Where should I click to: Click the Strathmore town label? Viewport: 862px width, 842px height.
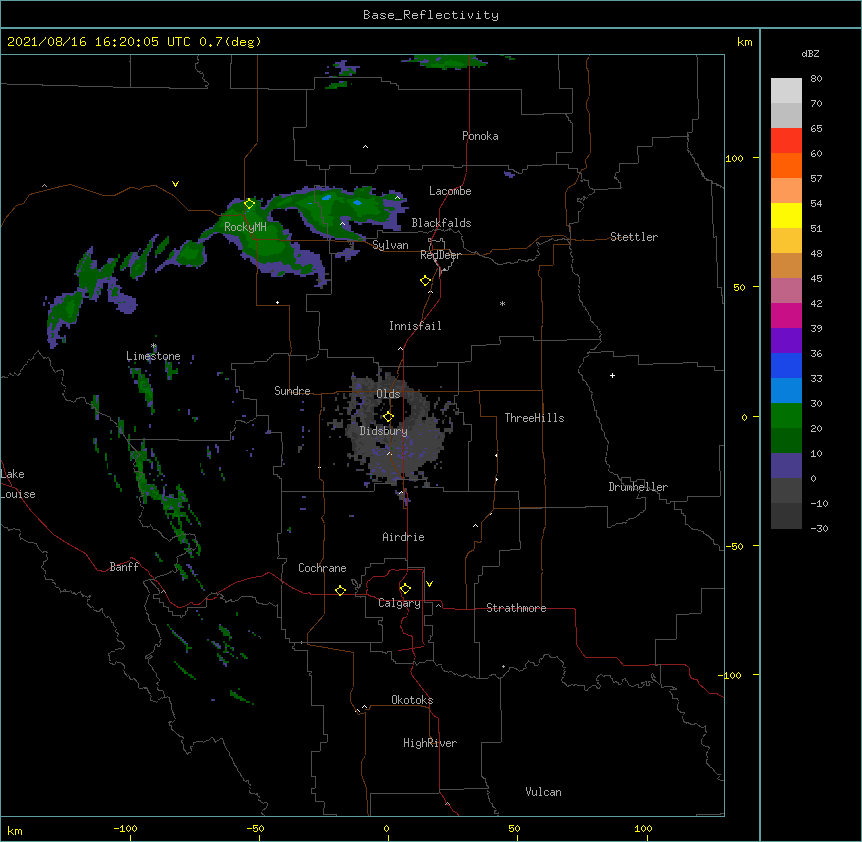(516, 608)
